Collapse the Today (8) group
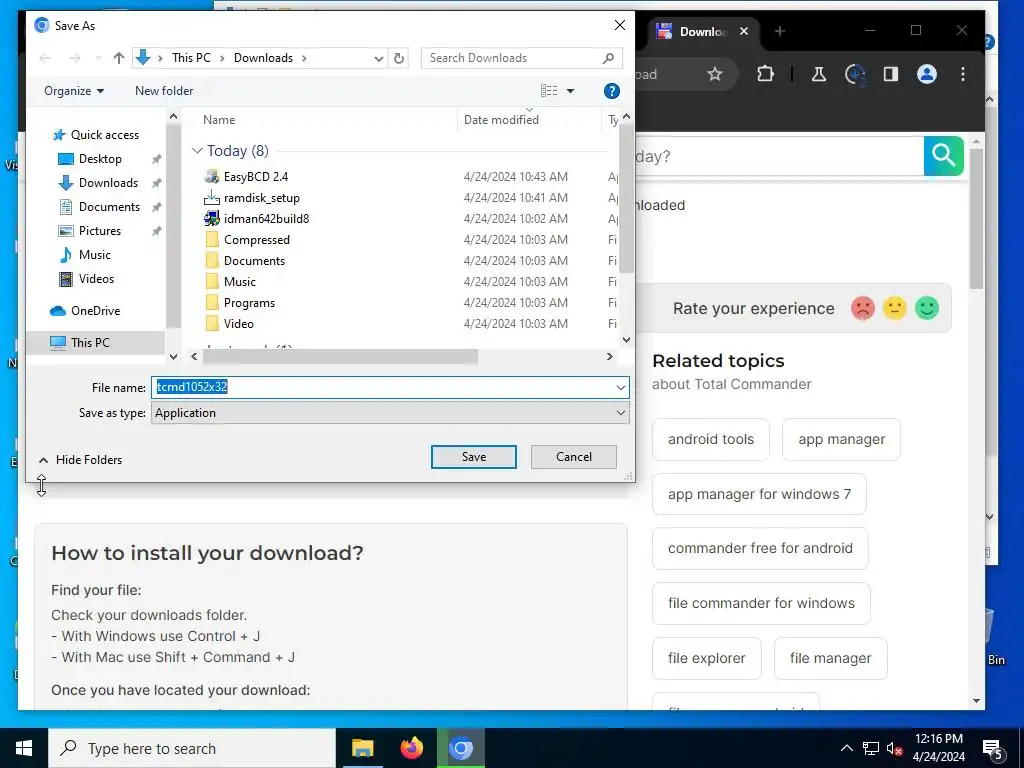1024x768 pixels. pyautogui.click(x=197, y=151)
